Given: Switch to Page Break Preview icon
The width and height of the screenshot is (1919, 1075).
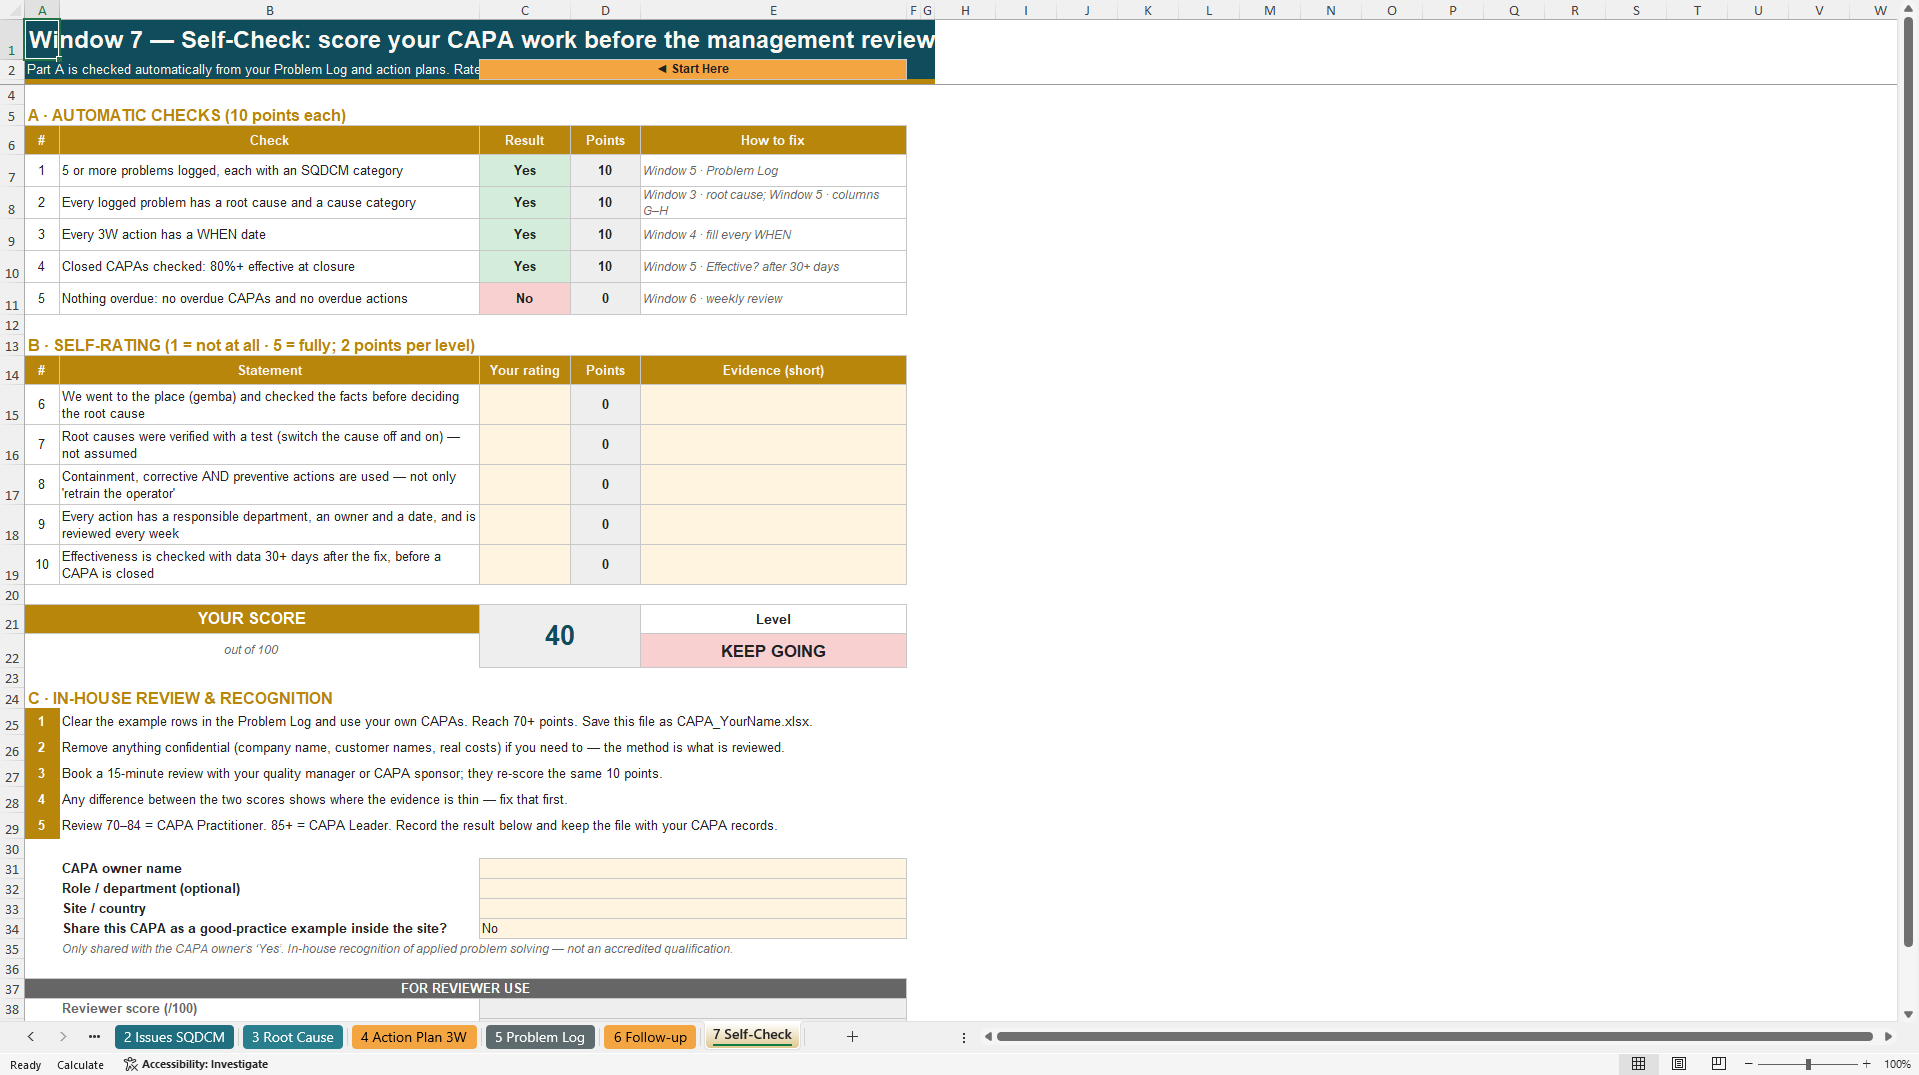Looking at the screenshot, I should point(1719,1064).
